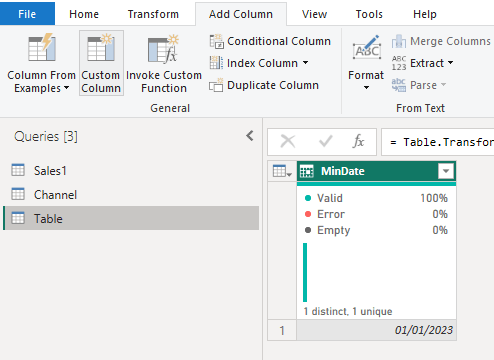Click the MinDate data type icon
Image resolution: width=494 pixels, height=360 pixels.
pos(307,171)
